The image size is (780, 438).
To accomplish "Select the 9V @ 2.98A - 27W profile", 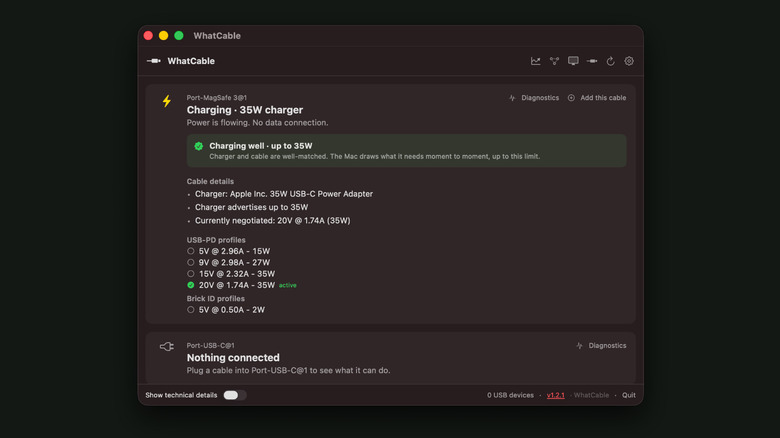I will (228, 263).
